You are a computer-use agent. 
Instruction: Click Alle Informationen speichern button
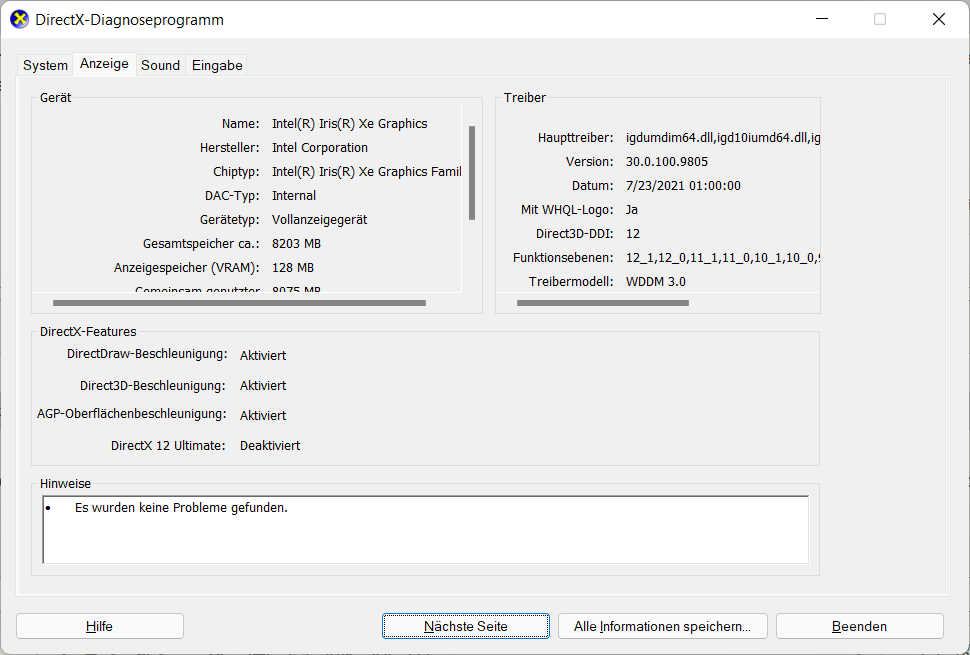[x=663, y=626]
